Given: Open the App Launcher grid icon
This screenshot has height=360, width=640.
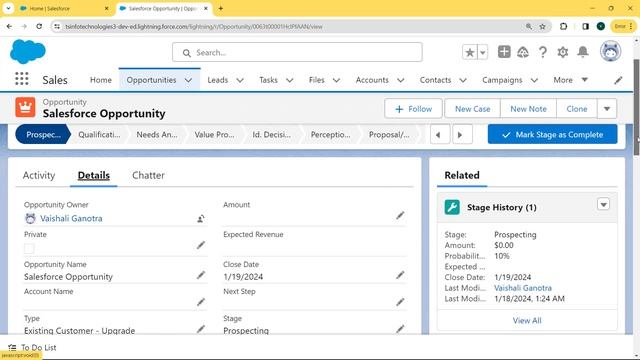Looking at the screenshot, I should click(x=22, y=79).
